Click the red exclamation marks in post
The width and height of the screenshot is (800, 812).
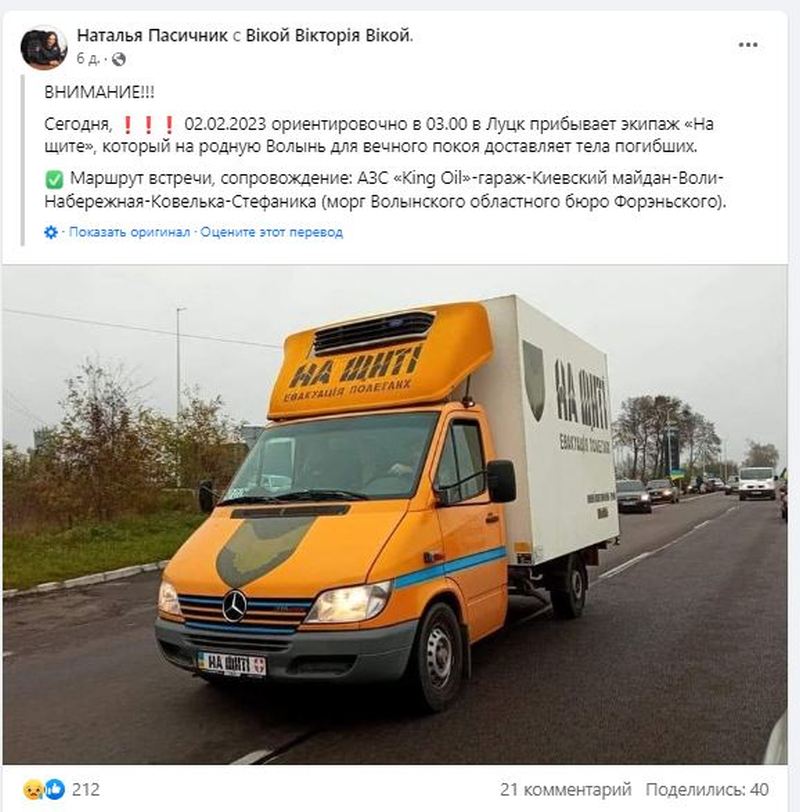[148, 125]
